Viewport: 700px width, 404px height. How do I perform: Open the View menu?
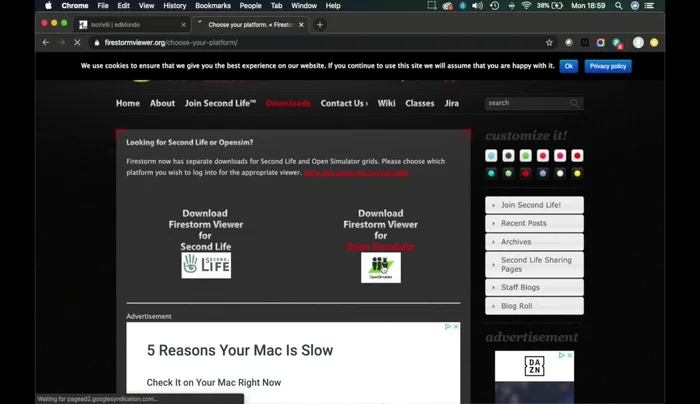click(146, 6)
